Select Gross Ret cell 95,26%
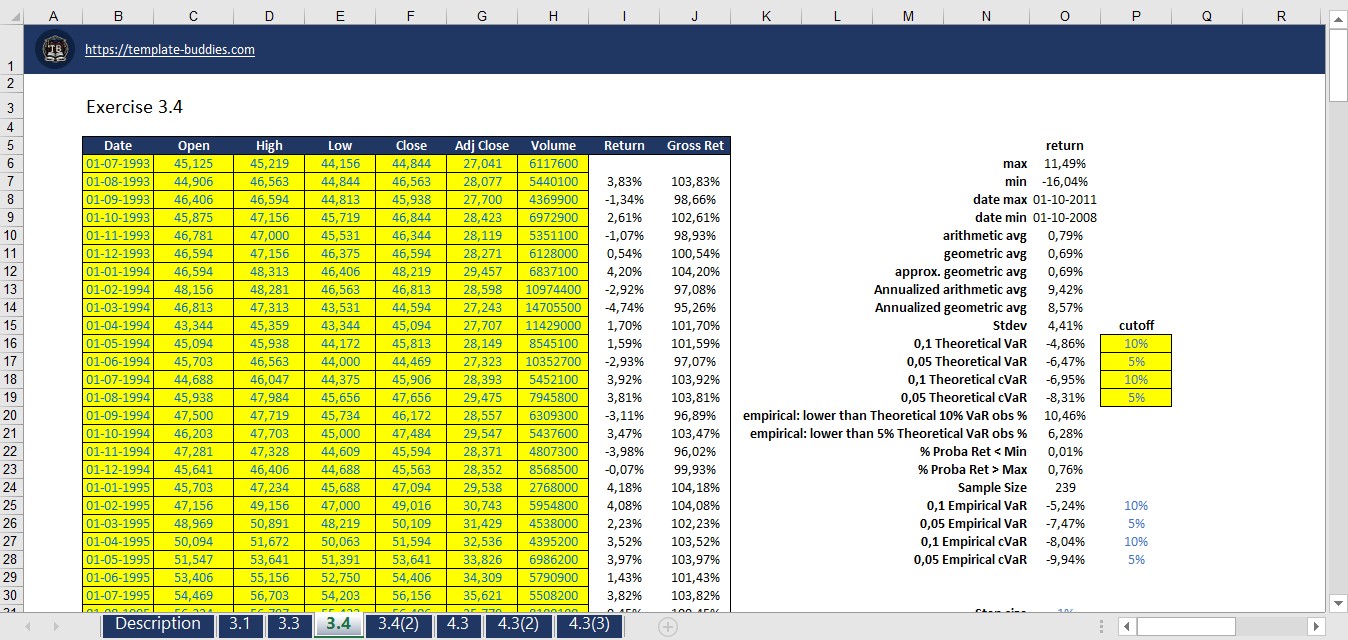1348x640 pixels. (695, 307)
